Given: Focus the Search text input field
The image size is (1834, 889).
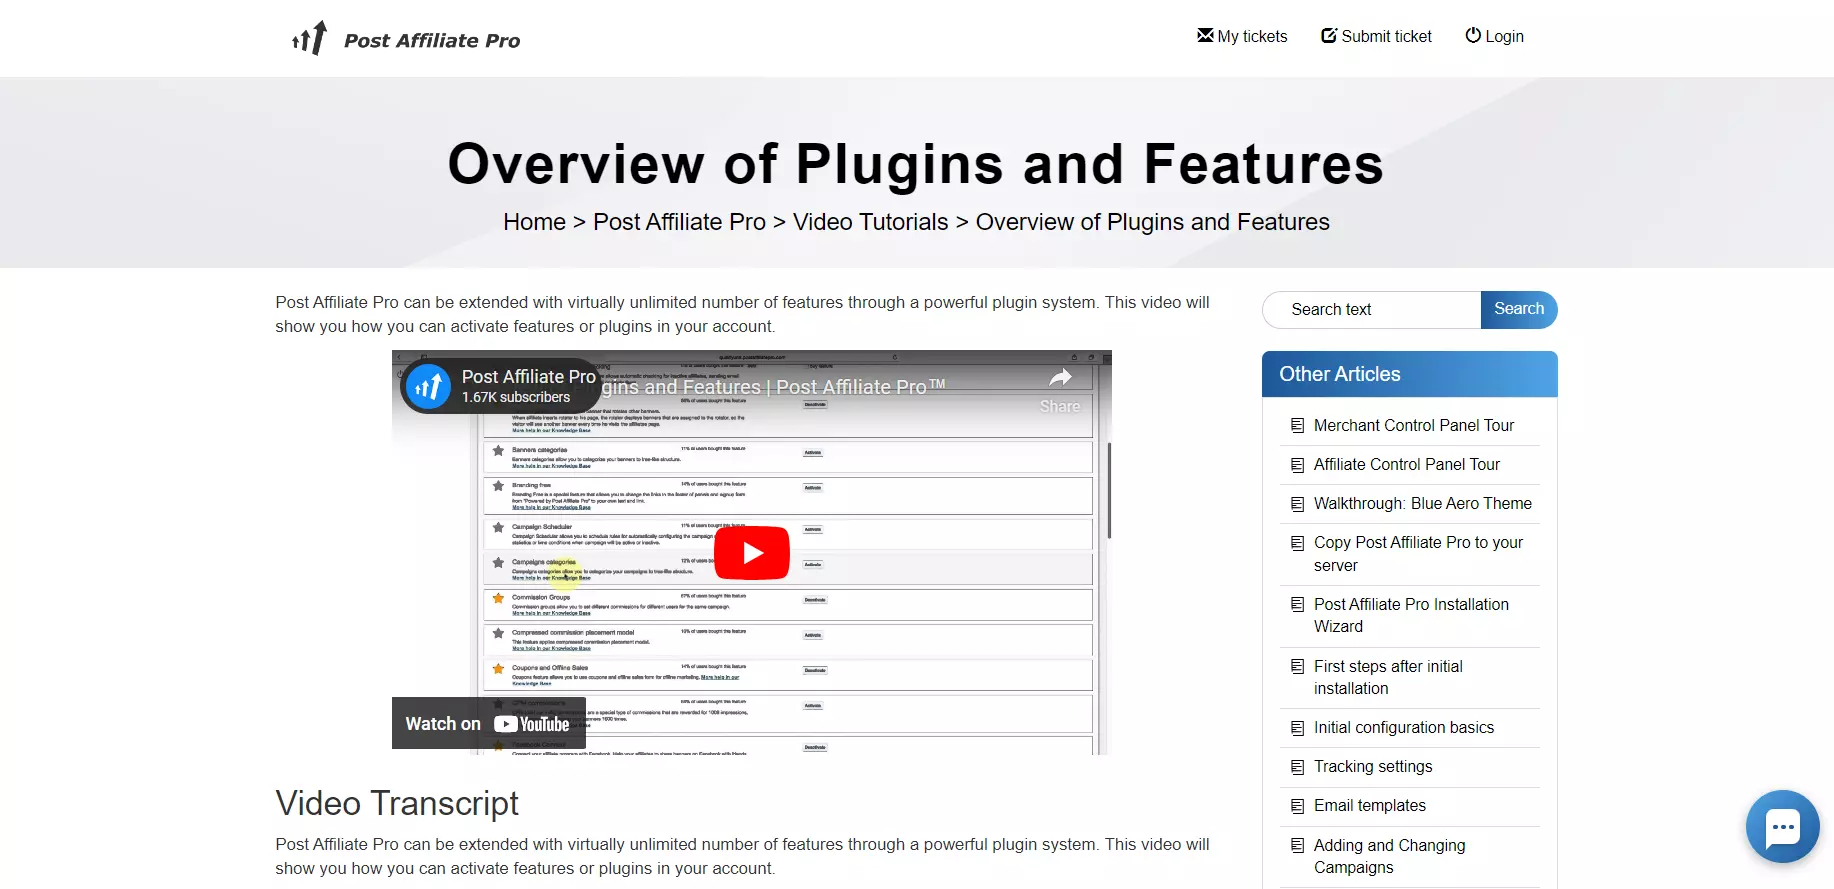Looking at the screenshot, I should [x=1372, y=310].
